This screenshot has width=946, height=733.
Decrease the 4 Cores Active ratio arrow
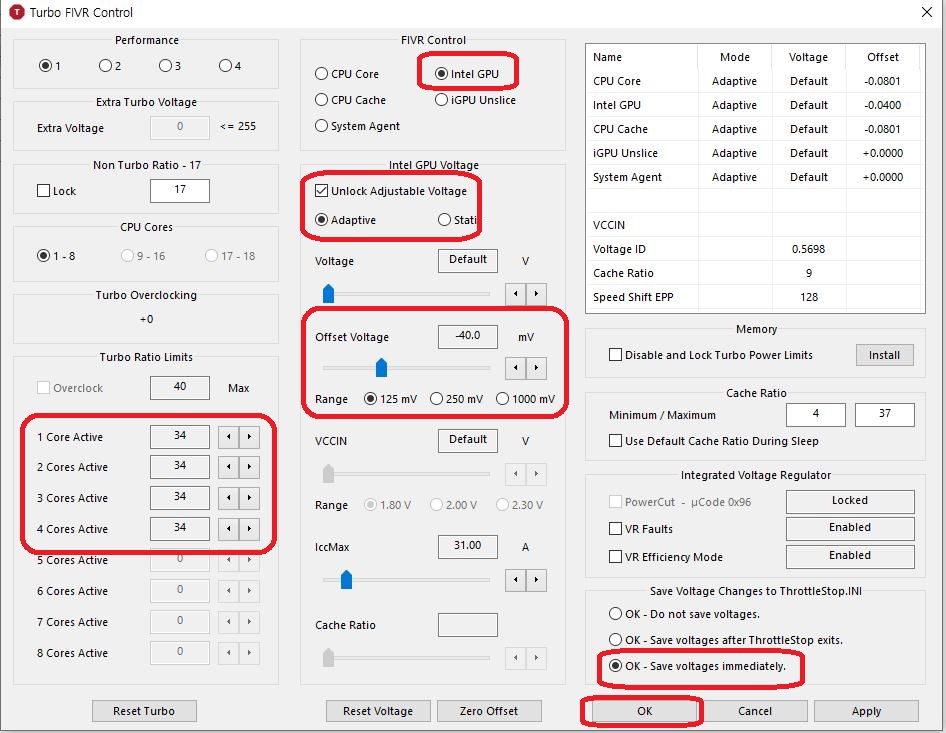pos(229,528)
